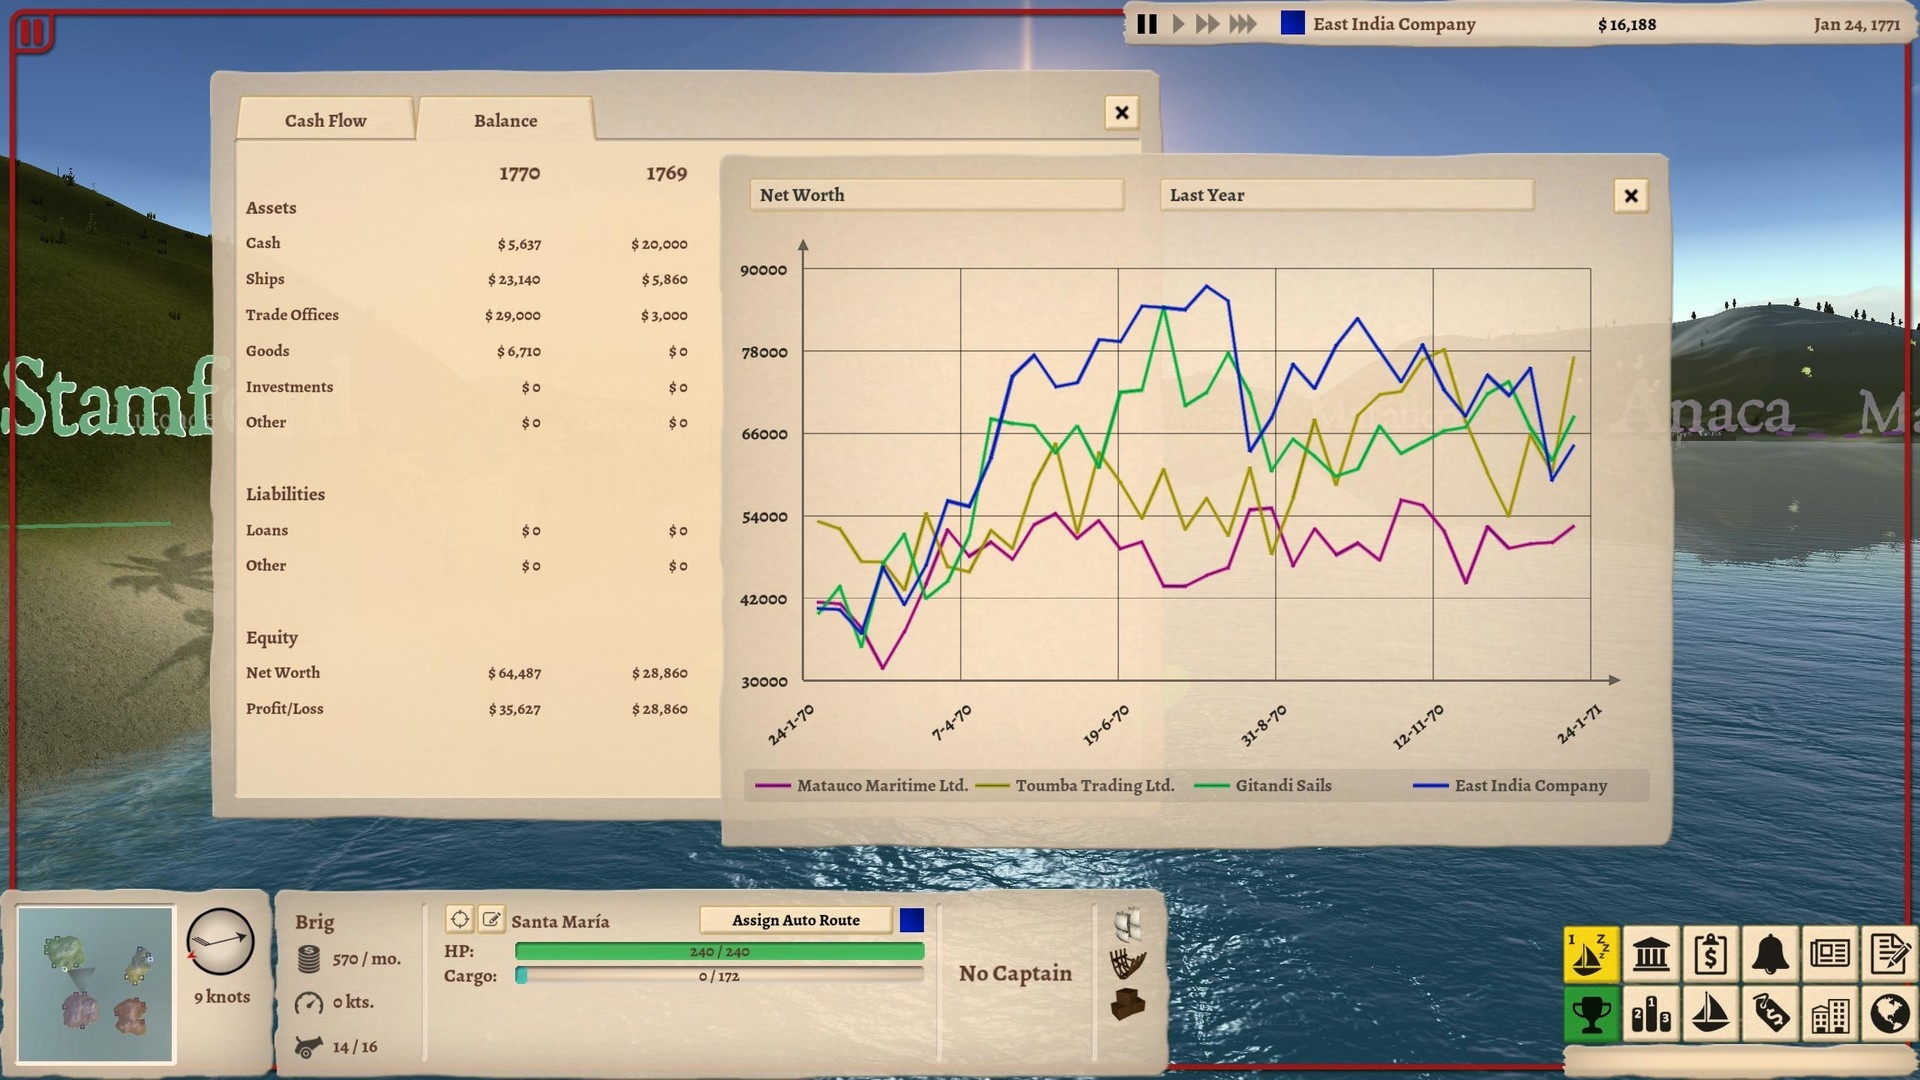Set game speed to normal play
This screenshot has height=1080, width=1920.
click(1178, 24)
